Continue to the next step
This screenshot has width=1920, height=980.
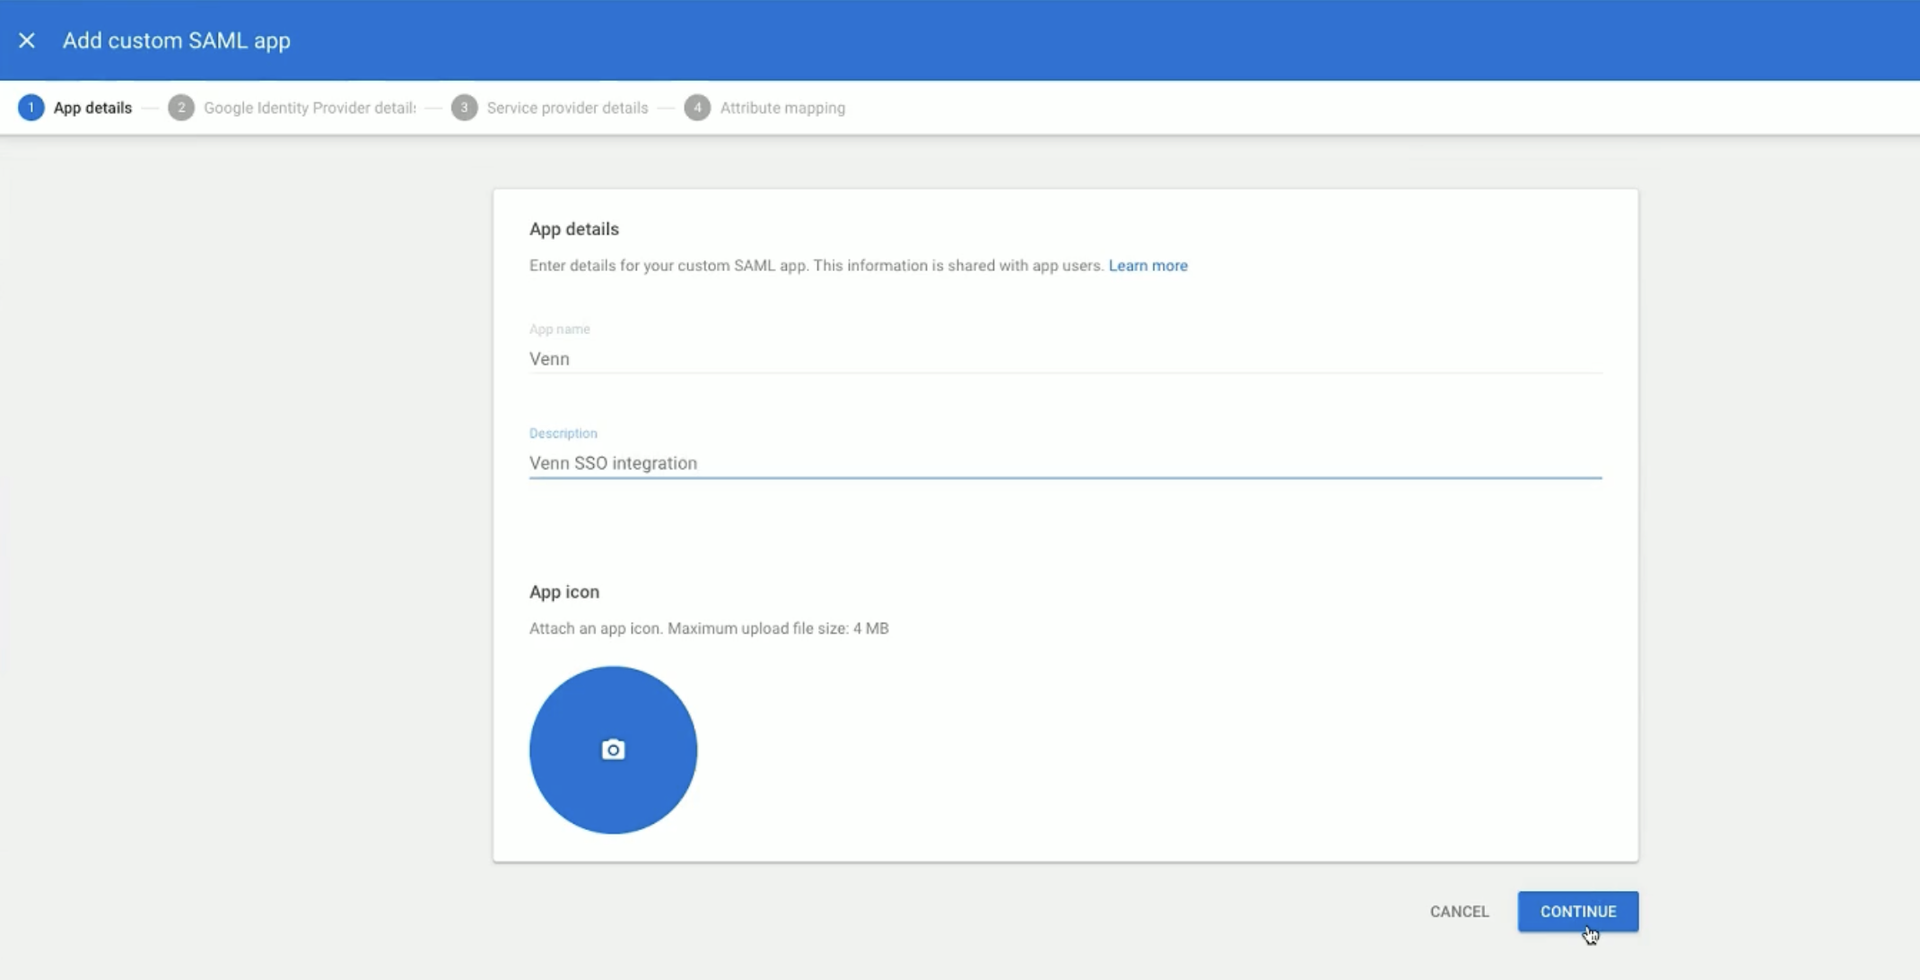(x=1578, y=912)
